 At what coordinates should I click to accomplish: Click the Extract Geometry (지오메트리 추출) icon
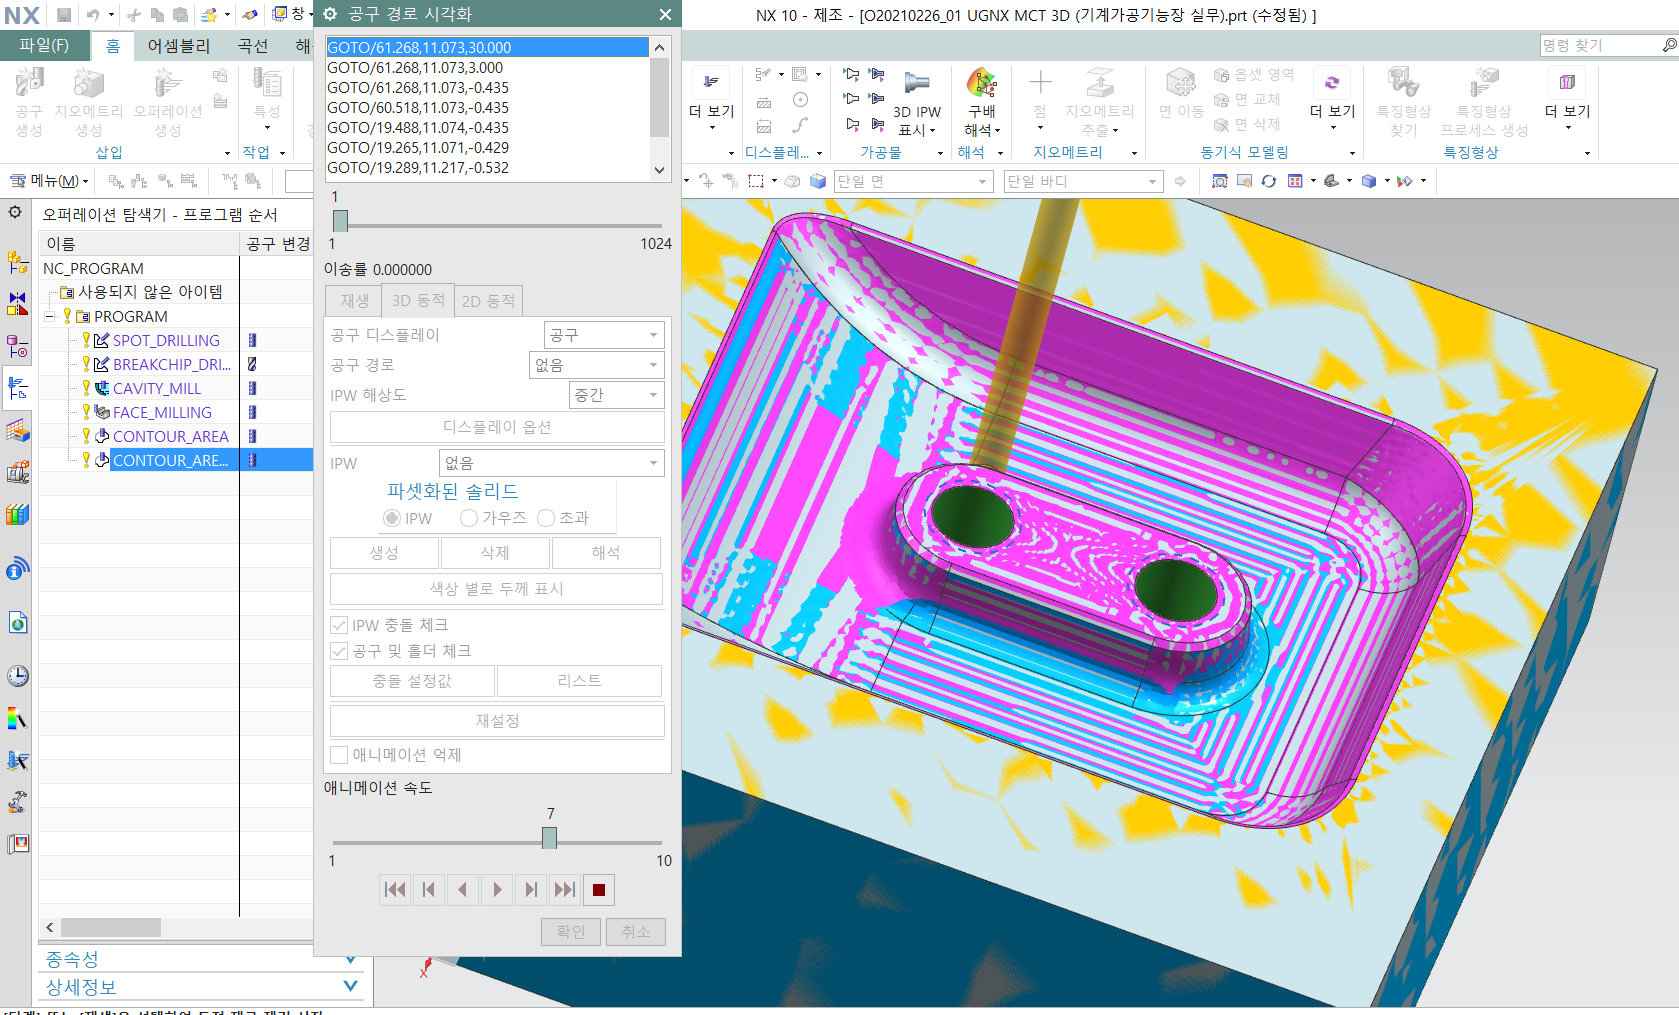[x=1100, y=83]
